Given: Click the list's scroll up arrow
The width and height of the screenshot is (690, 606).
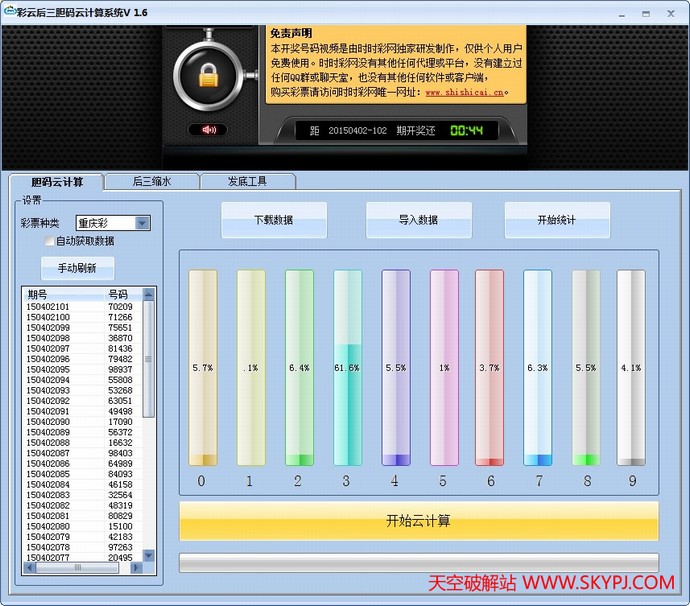Looking at the screenshot, I should click(149, 294).
